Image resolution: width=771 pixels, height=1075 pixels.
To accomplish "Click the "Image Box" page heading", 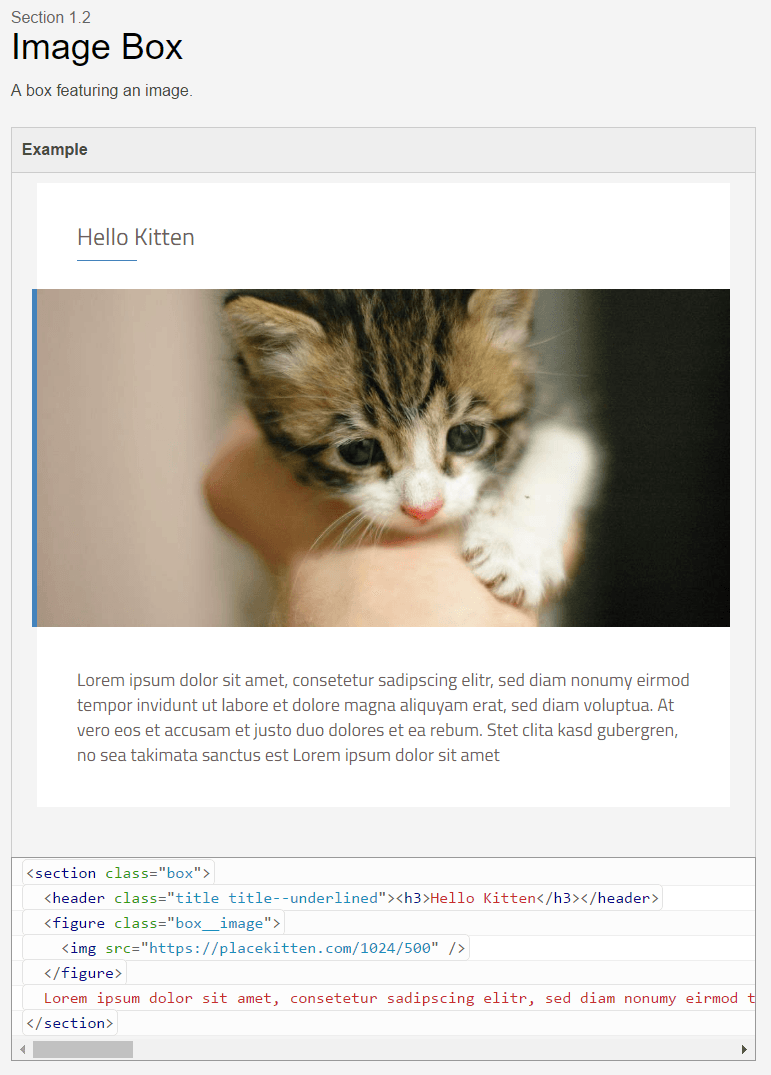I will (x=97, y=47).
